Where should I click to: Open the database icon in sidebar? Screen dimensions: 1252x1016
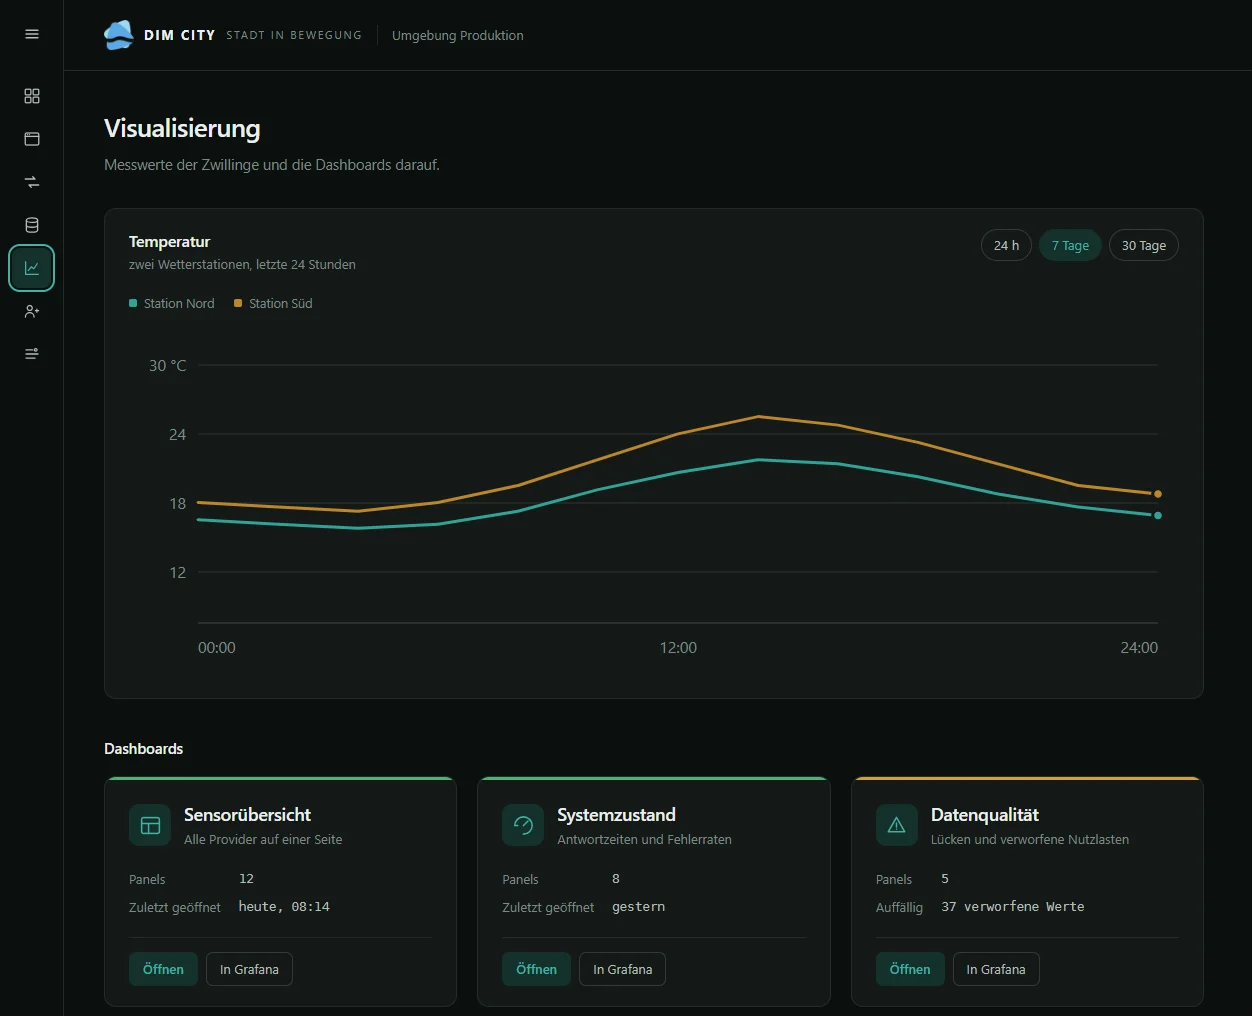pos(32,225)
